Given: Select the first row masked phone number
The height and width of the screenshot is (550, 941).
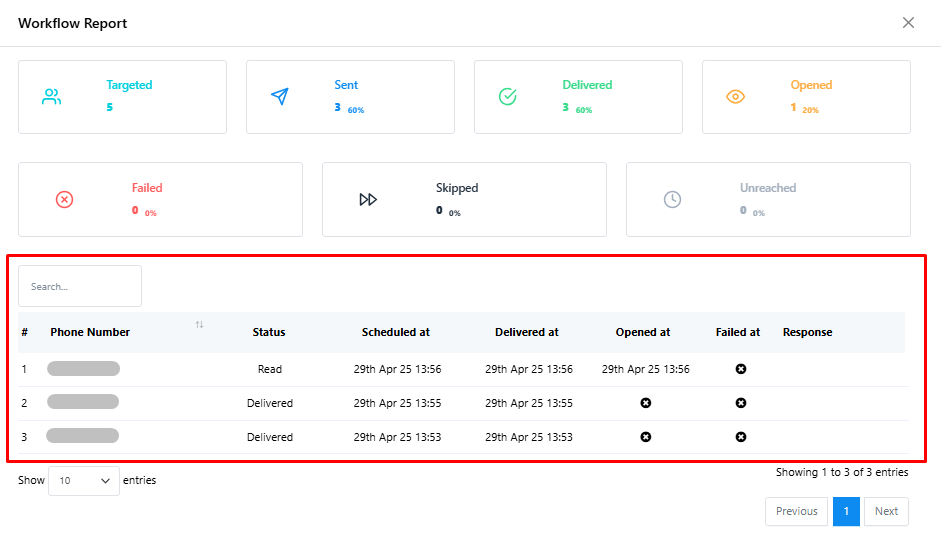Looking at the screenshot, I should [x=83, y=369].
